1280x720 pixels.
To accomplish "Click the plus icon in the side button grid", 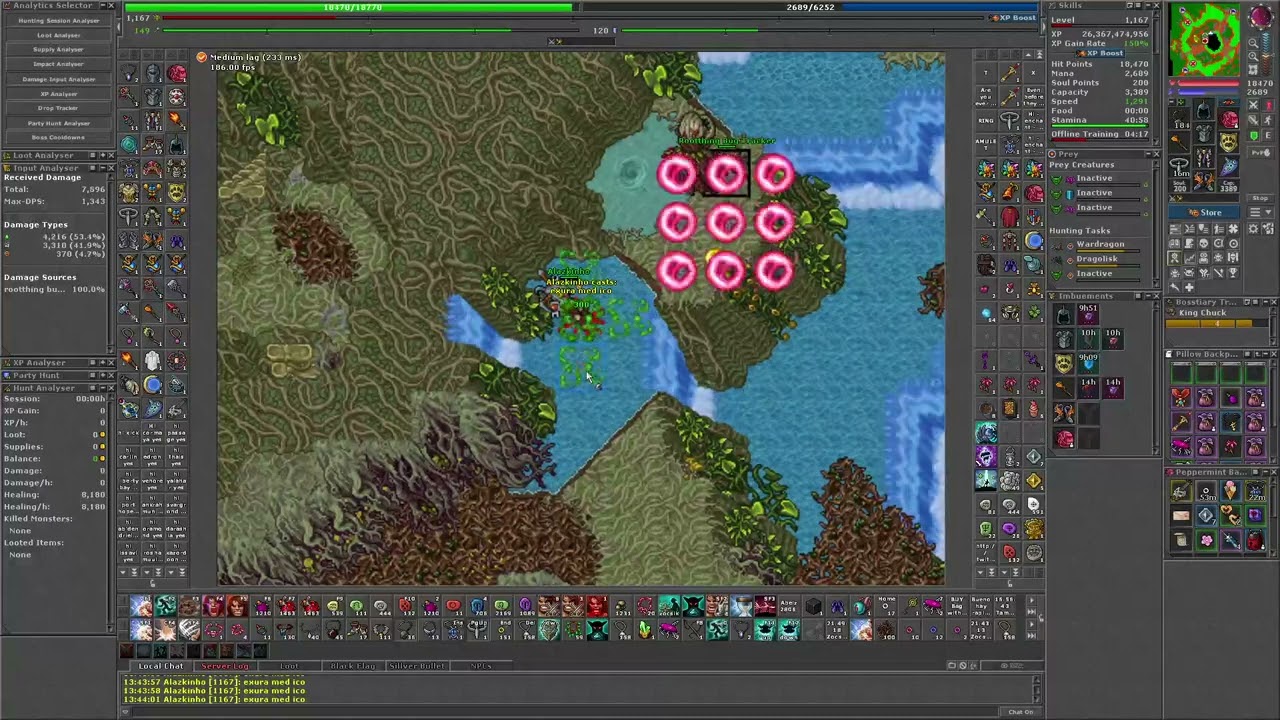I will [1189, 287].
